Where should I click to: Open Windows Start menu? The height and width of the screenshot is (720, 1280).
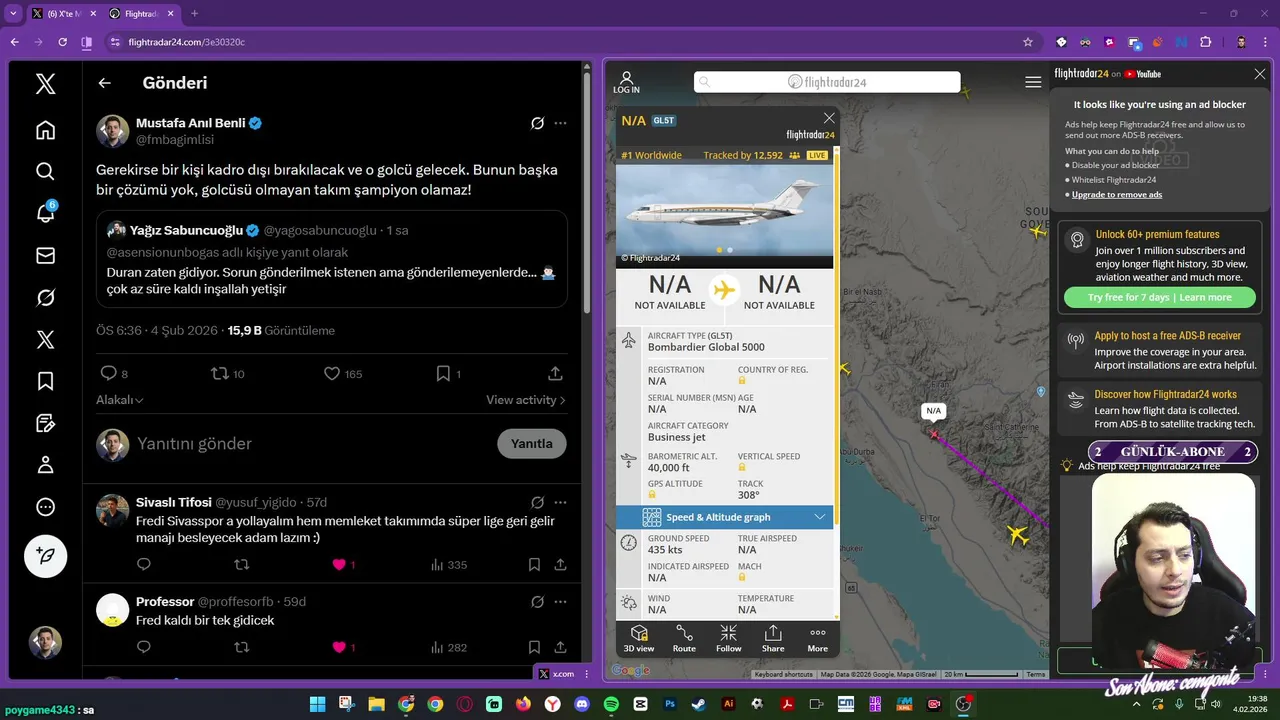coord(317,704)
